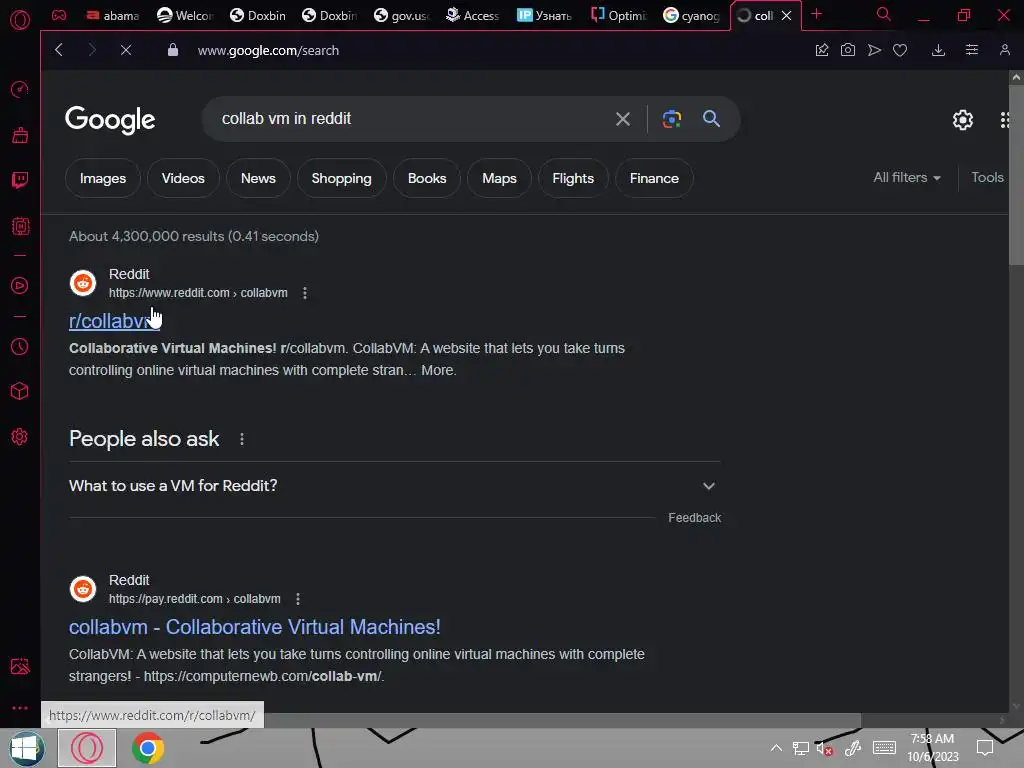Open more options for r/collabvm result
Screen dimensions: 1024x768
[x=305, y=293]
